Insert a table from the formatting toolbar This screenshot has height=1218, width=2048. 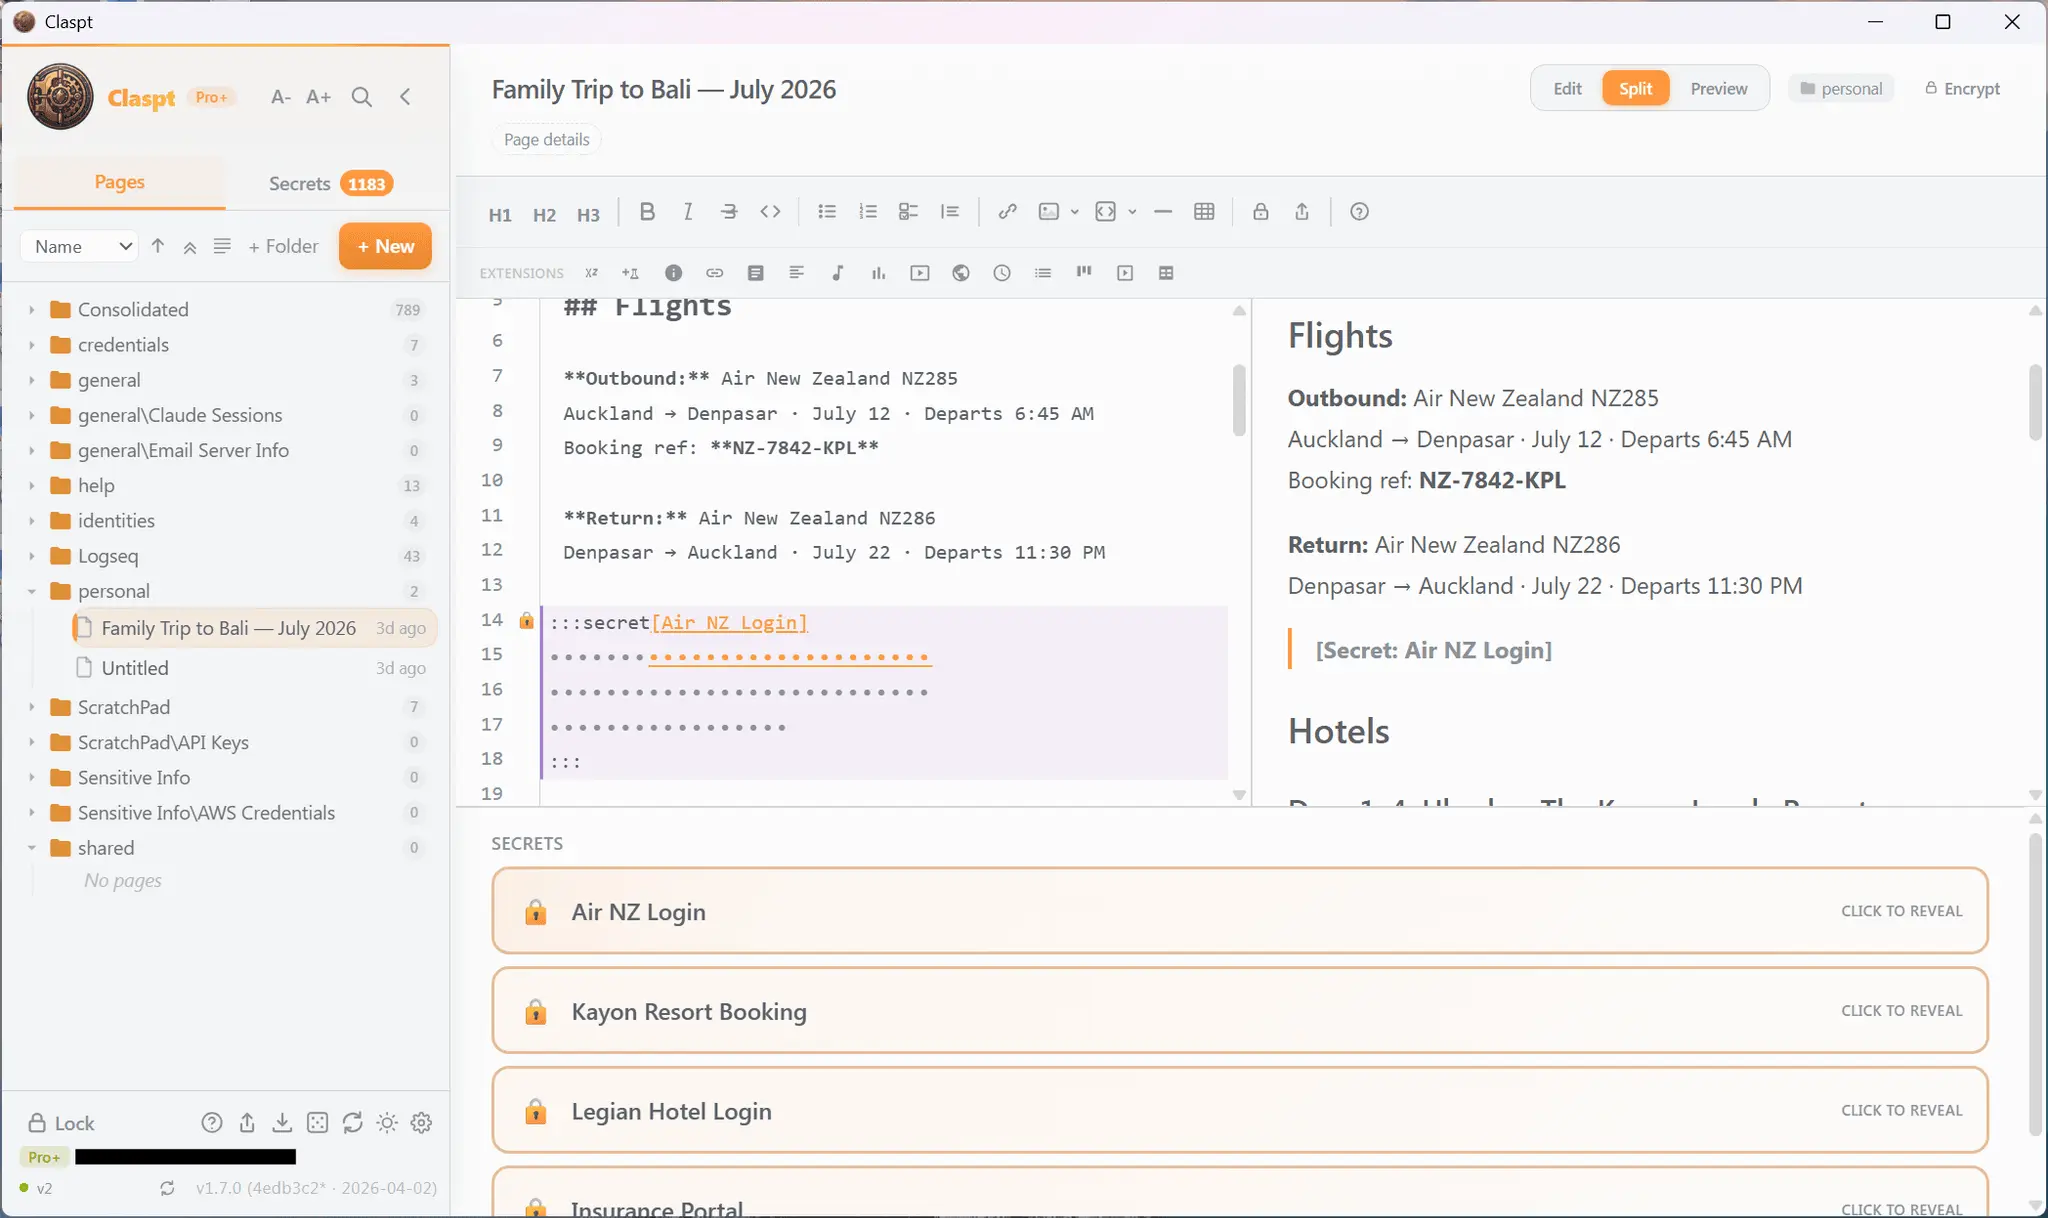coord(1204,212)
